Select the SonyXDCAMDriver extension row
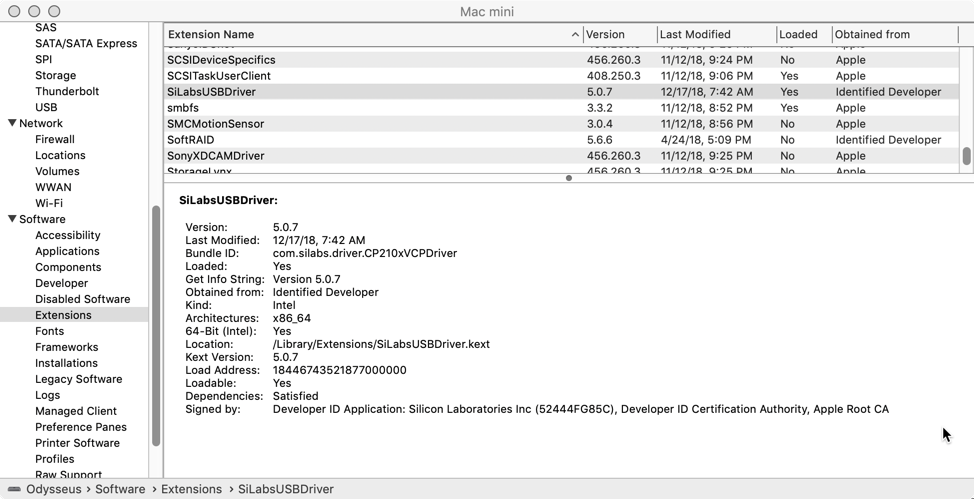Viewport: 974px width, 499px height. [562, 156]
